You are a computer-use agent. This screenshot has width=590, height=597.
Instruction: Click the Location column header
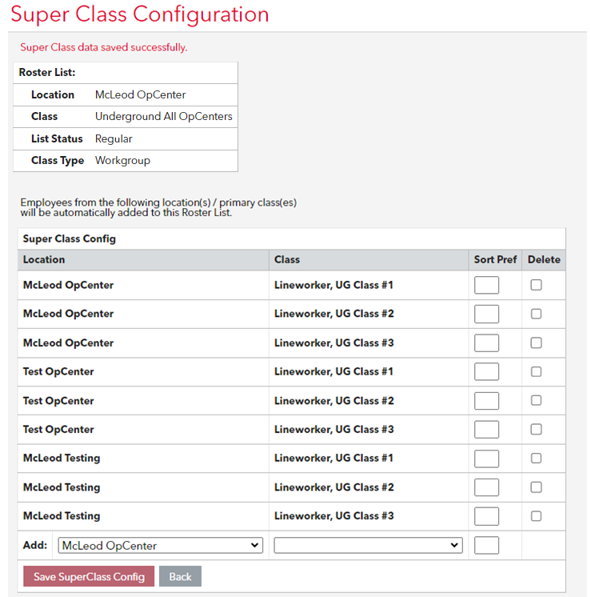[x=44, y=260]
